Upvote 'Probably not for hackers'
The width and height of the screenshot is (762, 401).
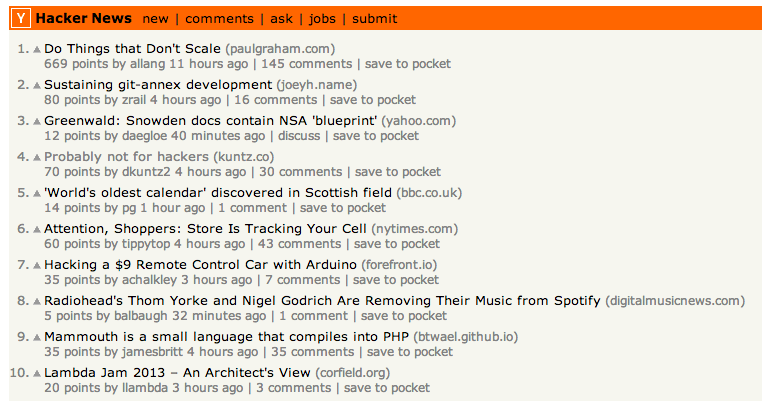[37, 157]
